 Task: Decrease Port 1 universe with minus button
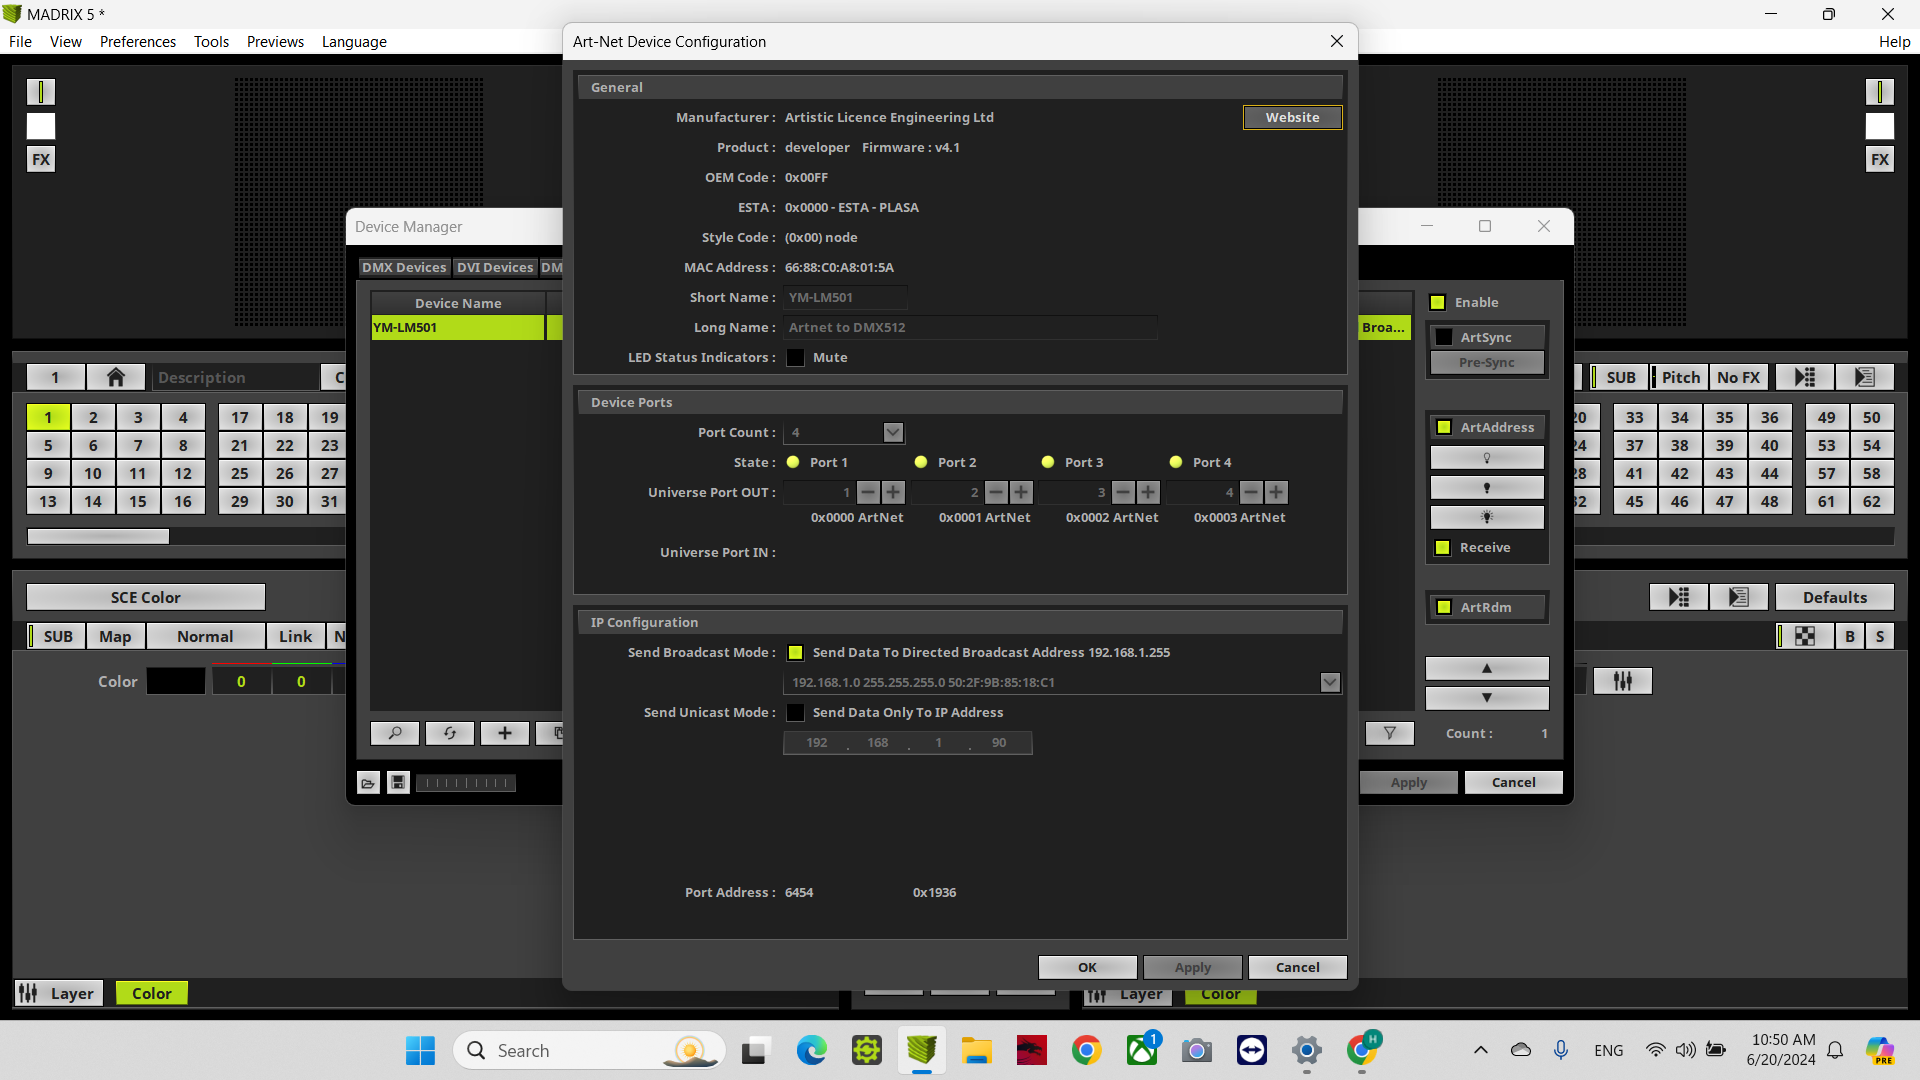click(868, 492)
